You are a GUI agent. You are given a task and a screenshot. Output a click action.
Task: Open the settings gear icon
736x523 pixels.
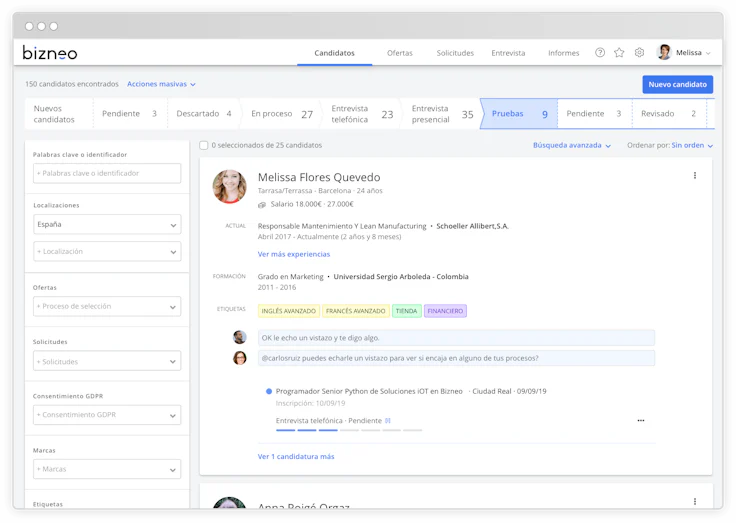tap(639, 53)
